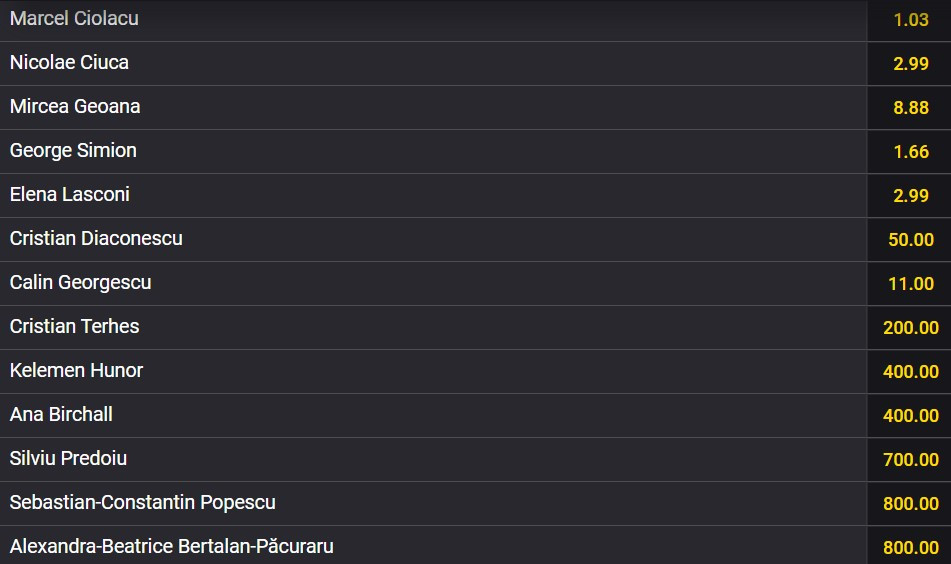951x564 pixels.
Task: Select 50.00 odds for Cristian Diaconescu
Action: point(910,240)
